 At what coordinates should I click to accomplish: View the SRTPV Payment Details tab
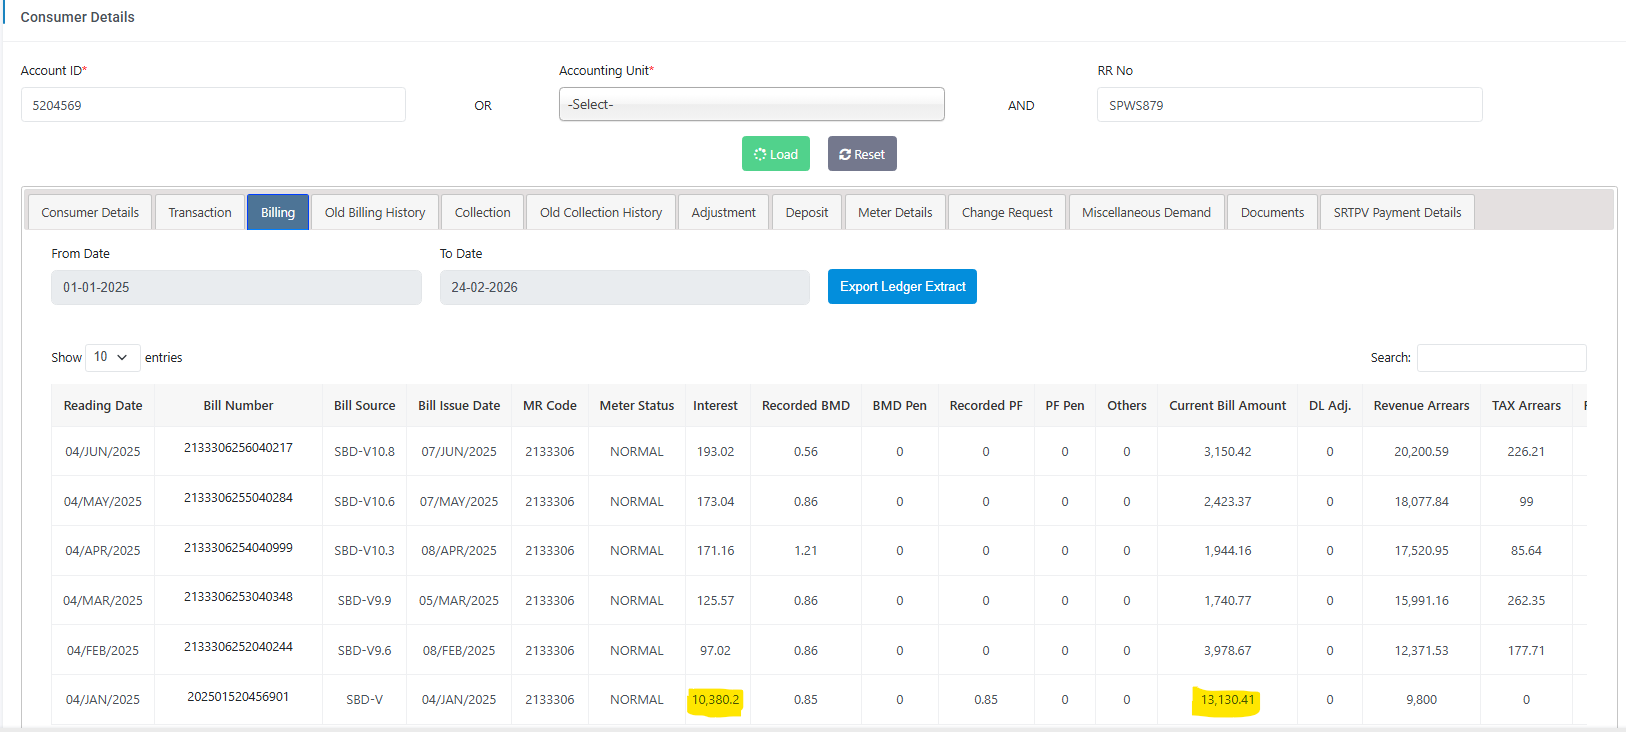[1396, 212]
